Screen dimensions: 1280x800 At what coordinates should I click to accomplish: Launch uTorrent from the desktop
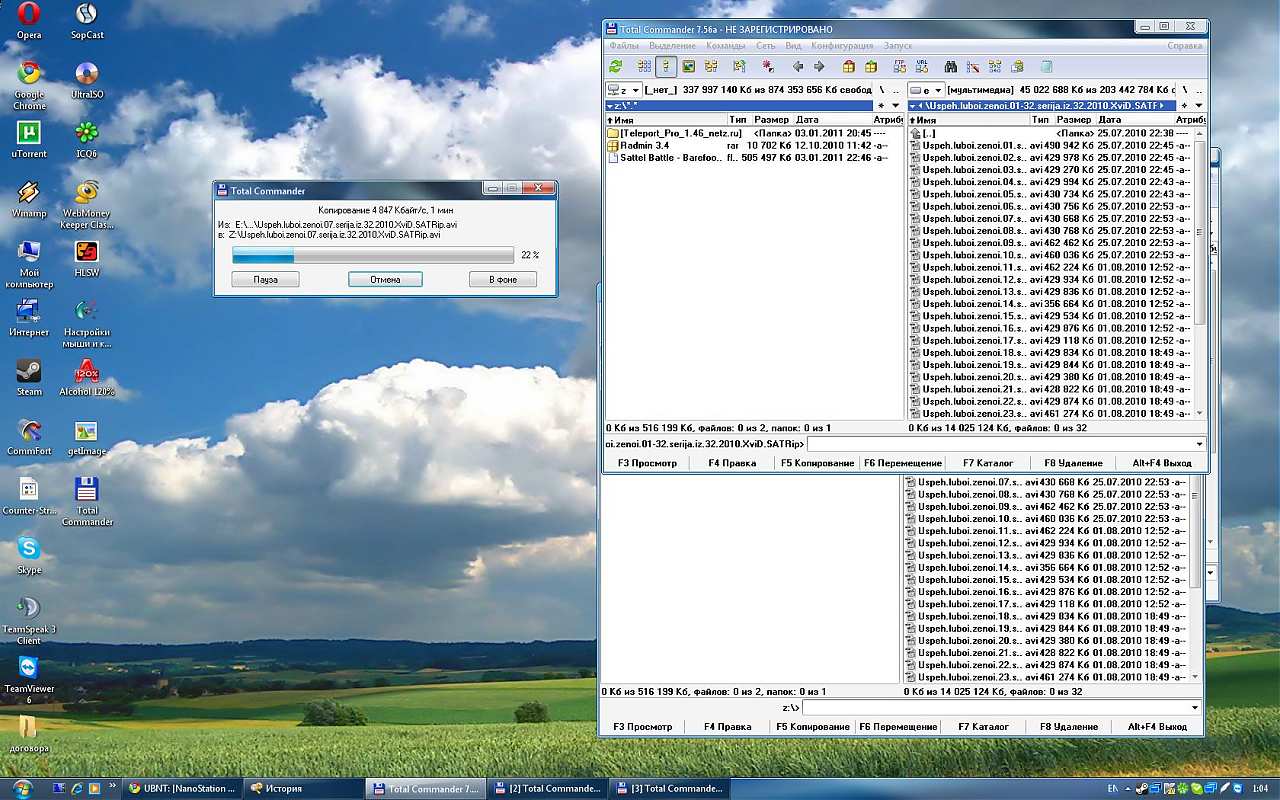point(29,138)
